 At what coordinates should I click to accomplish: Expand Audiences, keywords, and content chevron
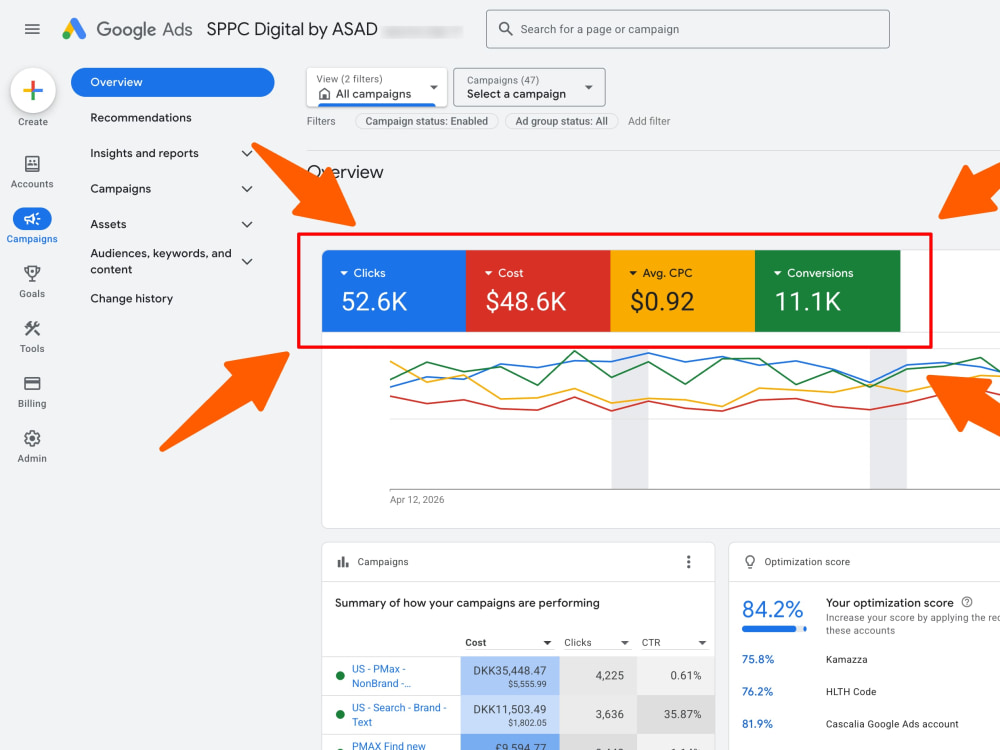click(247, 261)
